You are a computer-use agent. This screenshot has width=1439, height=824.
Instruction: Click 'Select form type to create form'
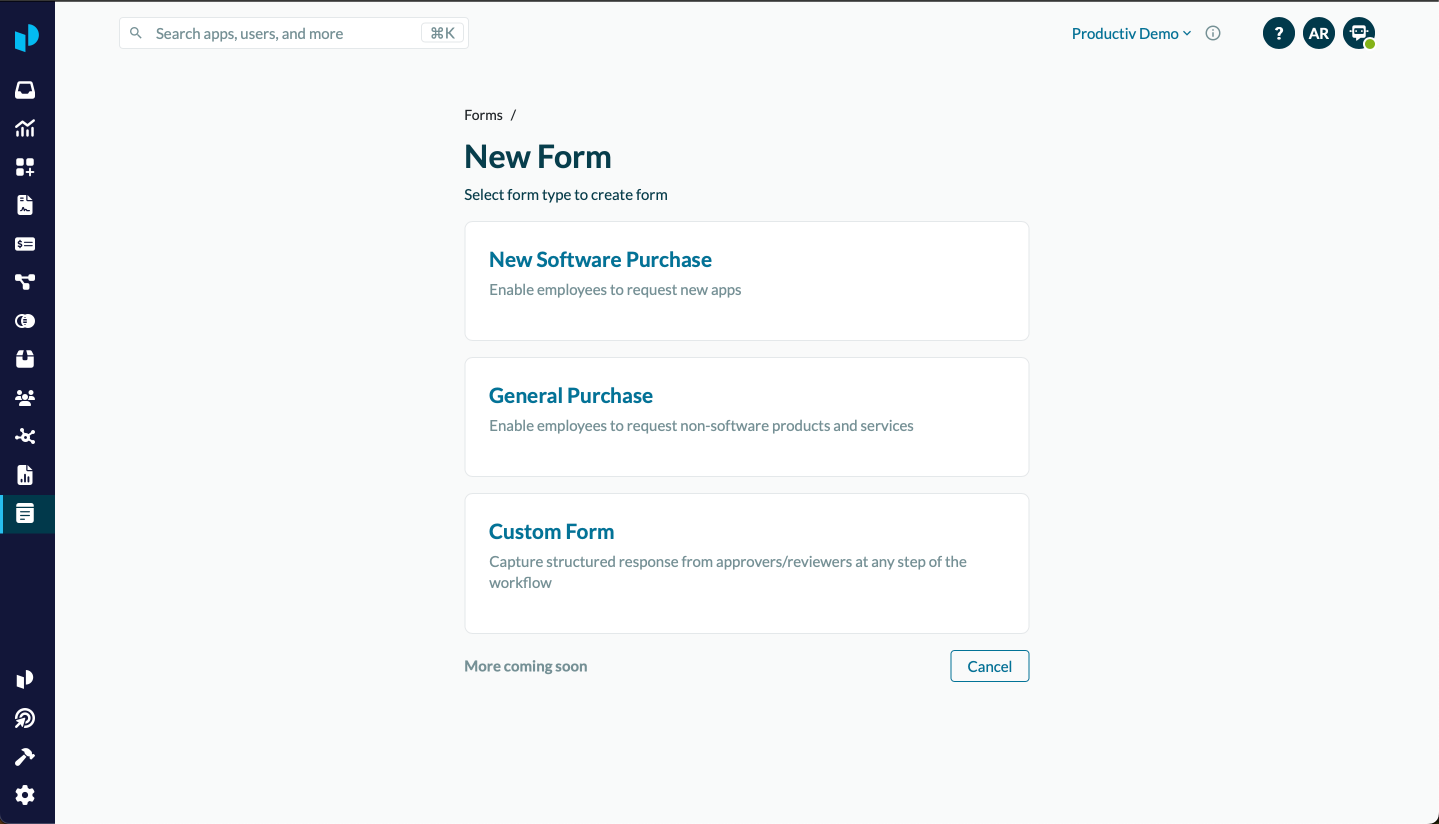[566, 195]
